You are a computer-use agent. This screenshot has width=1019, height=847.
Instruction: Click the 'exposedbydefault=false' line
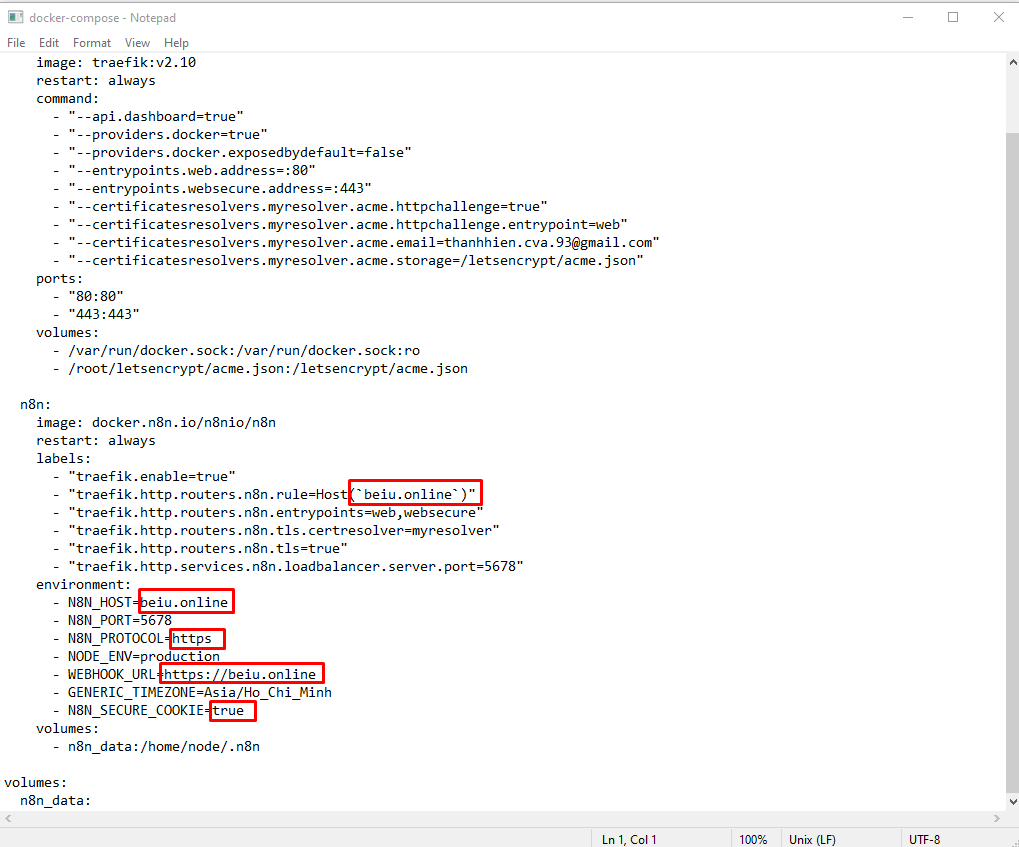point(232,153)
